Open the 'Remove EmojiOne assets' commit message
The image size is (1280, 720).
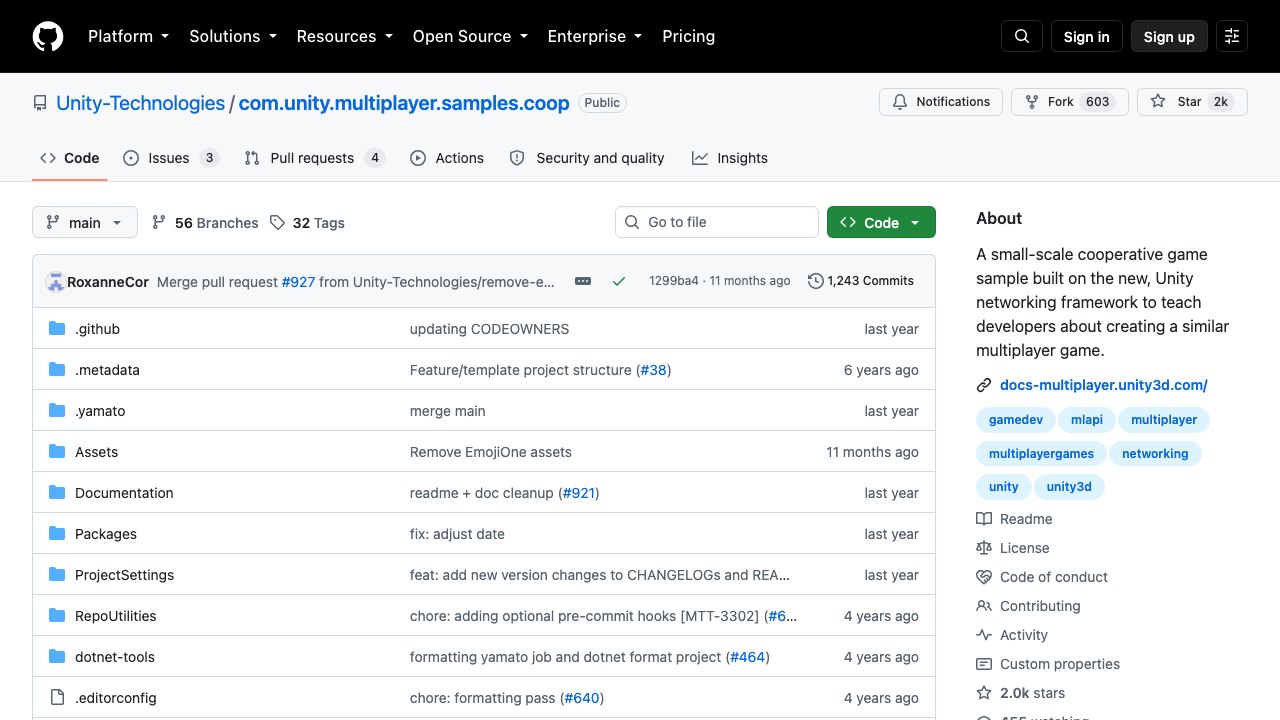(491, 452)
